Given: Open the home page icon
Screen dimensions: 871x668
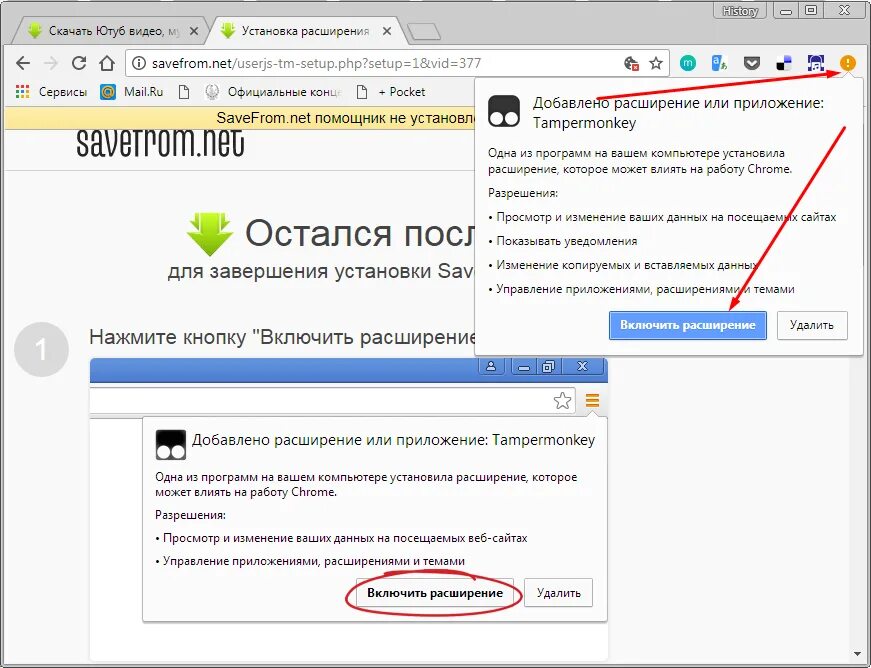Looking at the screenshot, I should point(107,63).
